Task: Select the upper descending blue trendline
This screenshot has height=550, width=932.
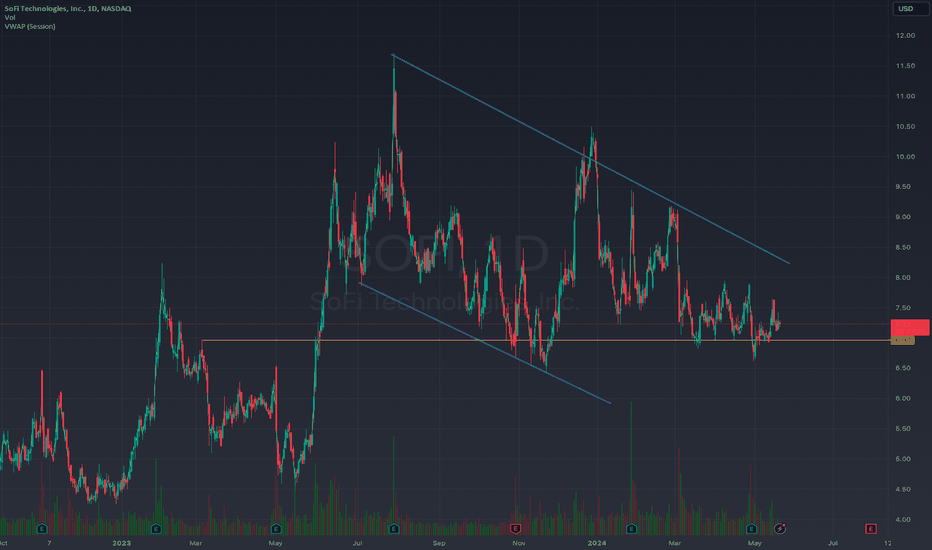Action: (x=591, y=159)
